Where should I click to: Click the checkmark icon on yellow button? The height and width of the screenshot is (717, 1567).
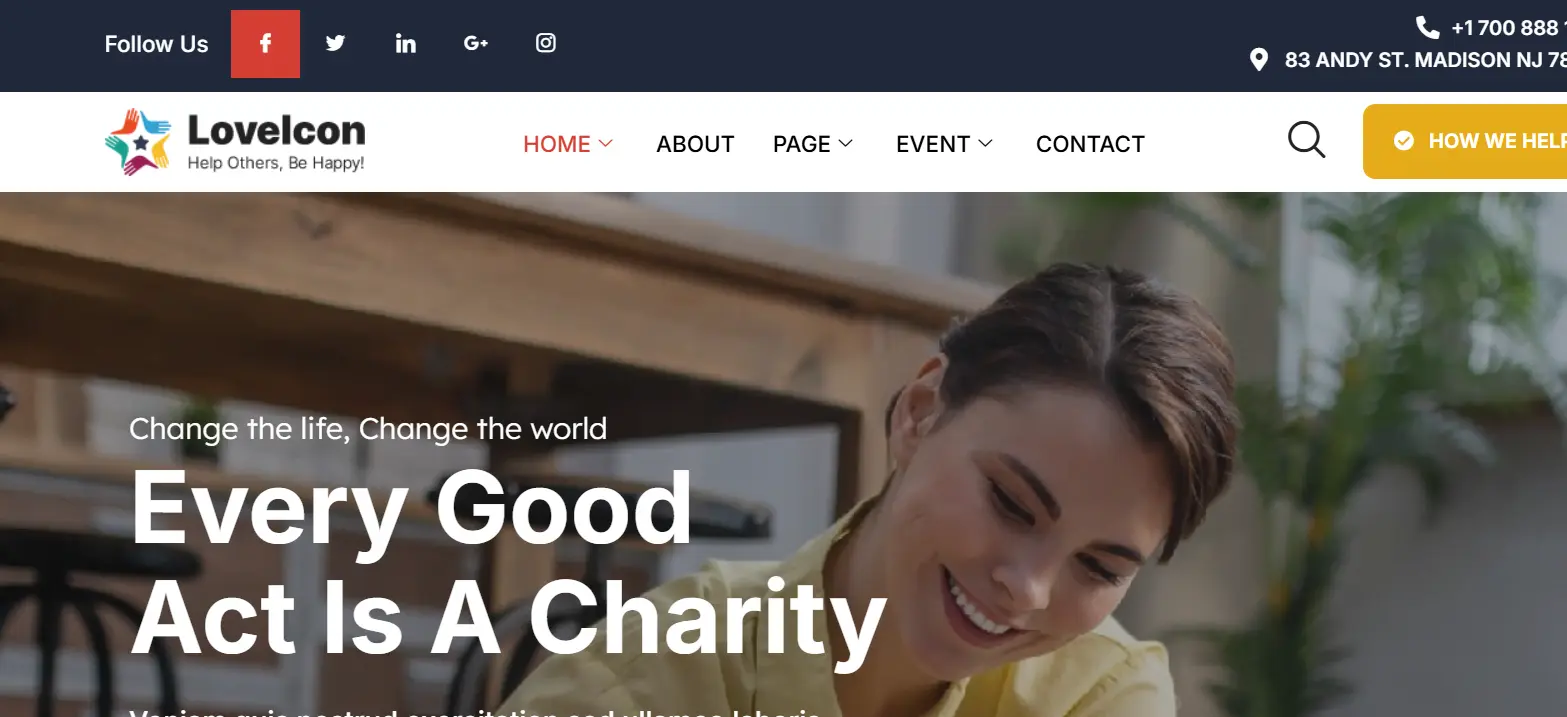(x=1404, y=141)
